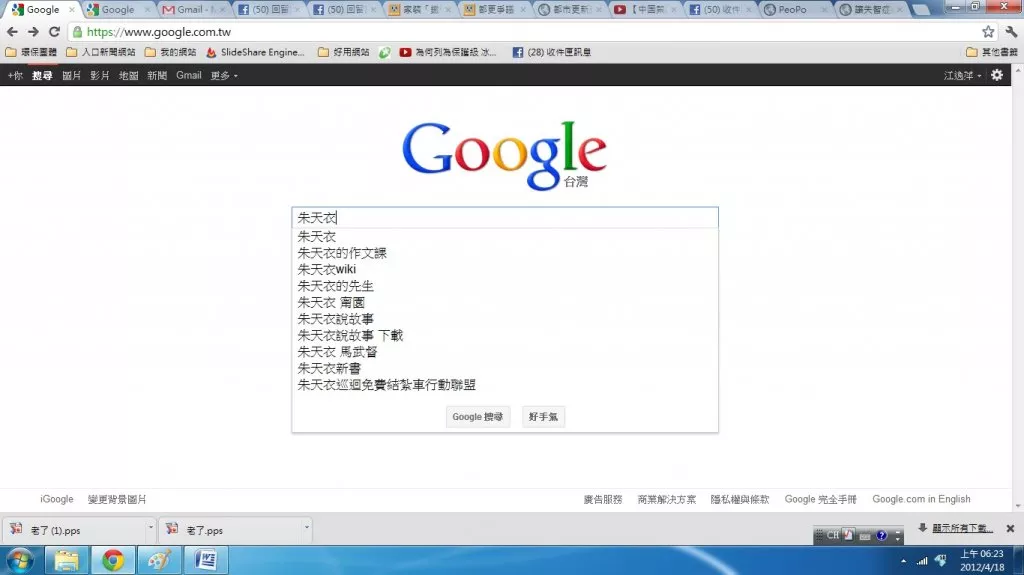Switch to the YouTube 中國 tab
The image size is (1024, 575).
click(x=645, y=9)
